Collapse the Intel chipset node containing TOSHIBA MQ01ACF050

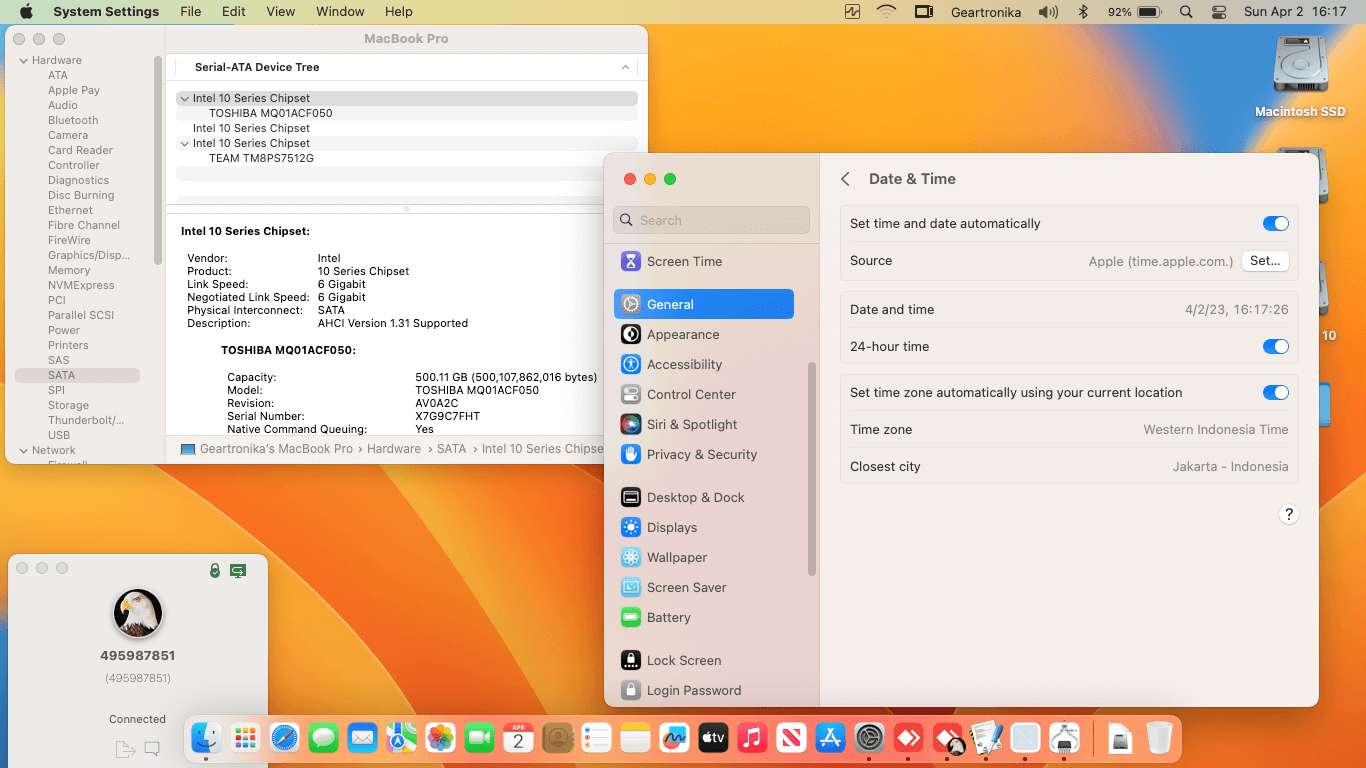(x=184, y=99)
